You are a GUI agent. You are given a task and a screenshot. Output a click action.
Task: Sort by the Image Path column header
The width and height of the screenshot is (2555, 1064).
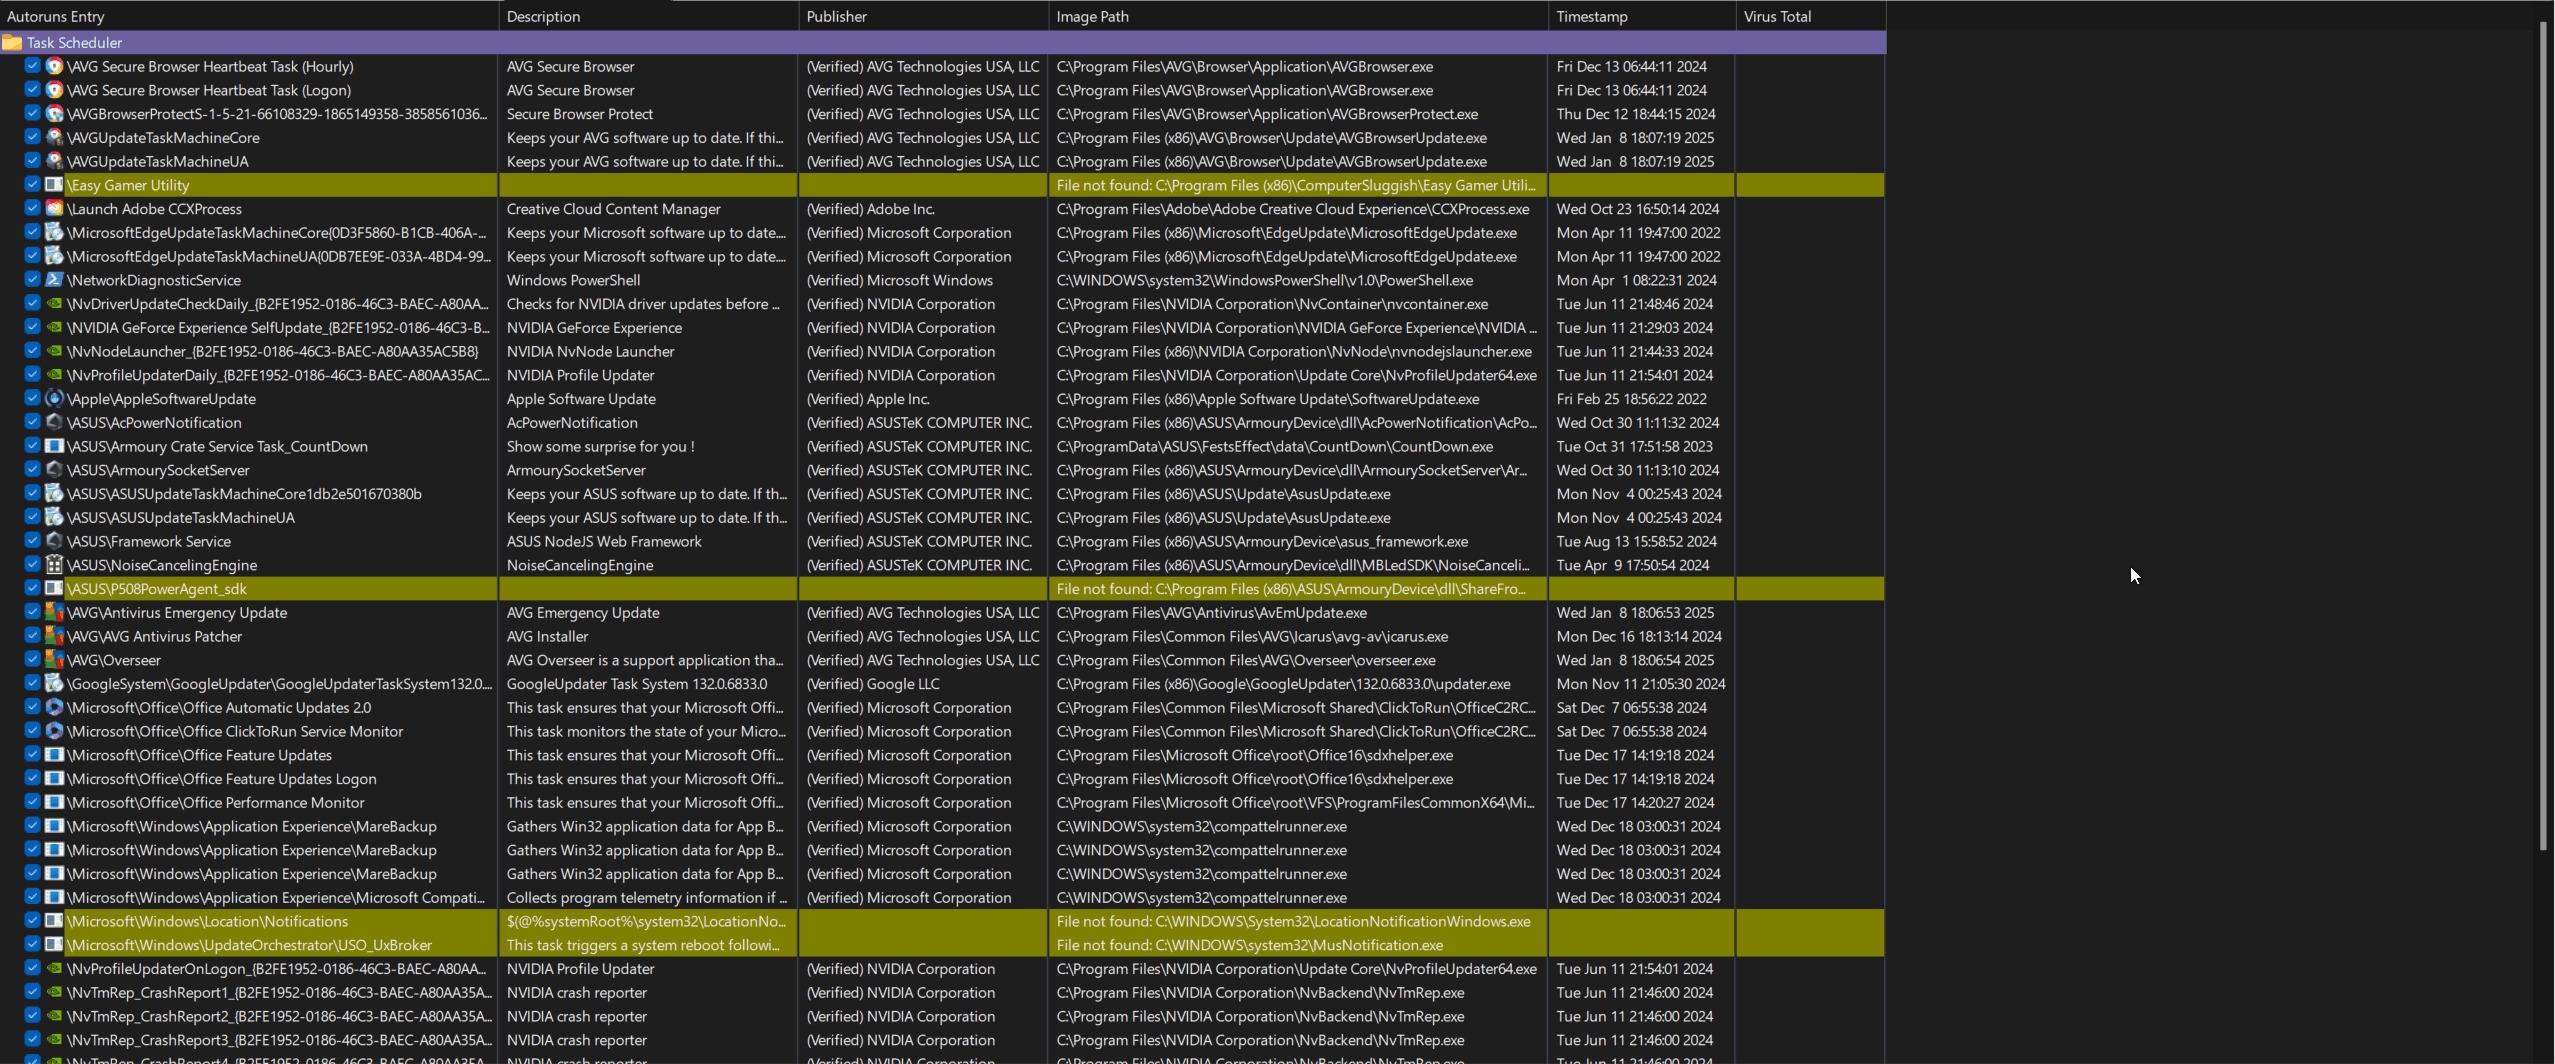[x=1299, y=16]
